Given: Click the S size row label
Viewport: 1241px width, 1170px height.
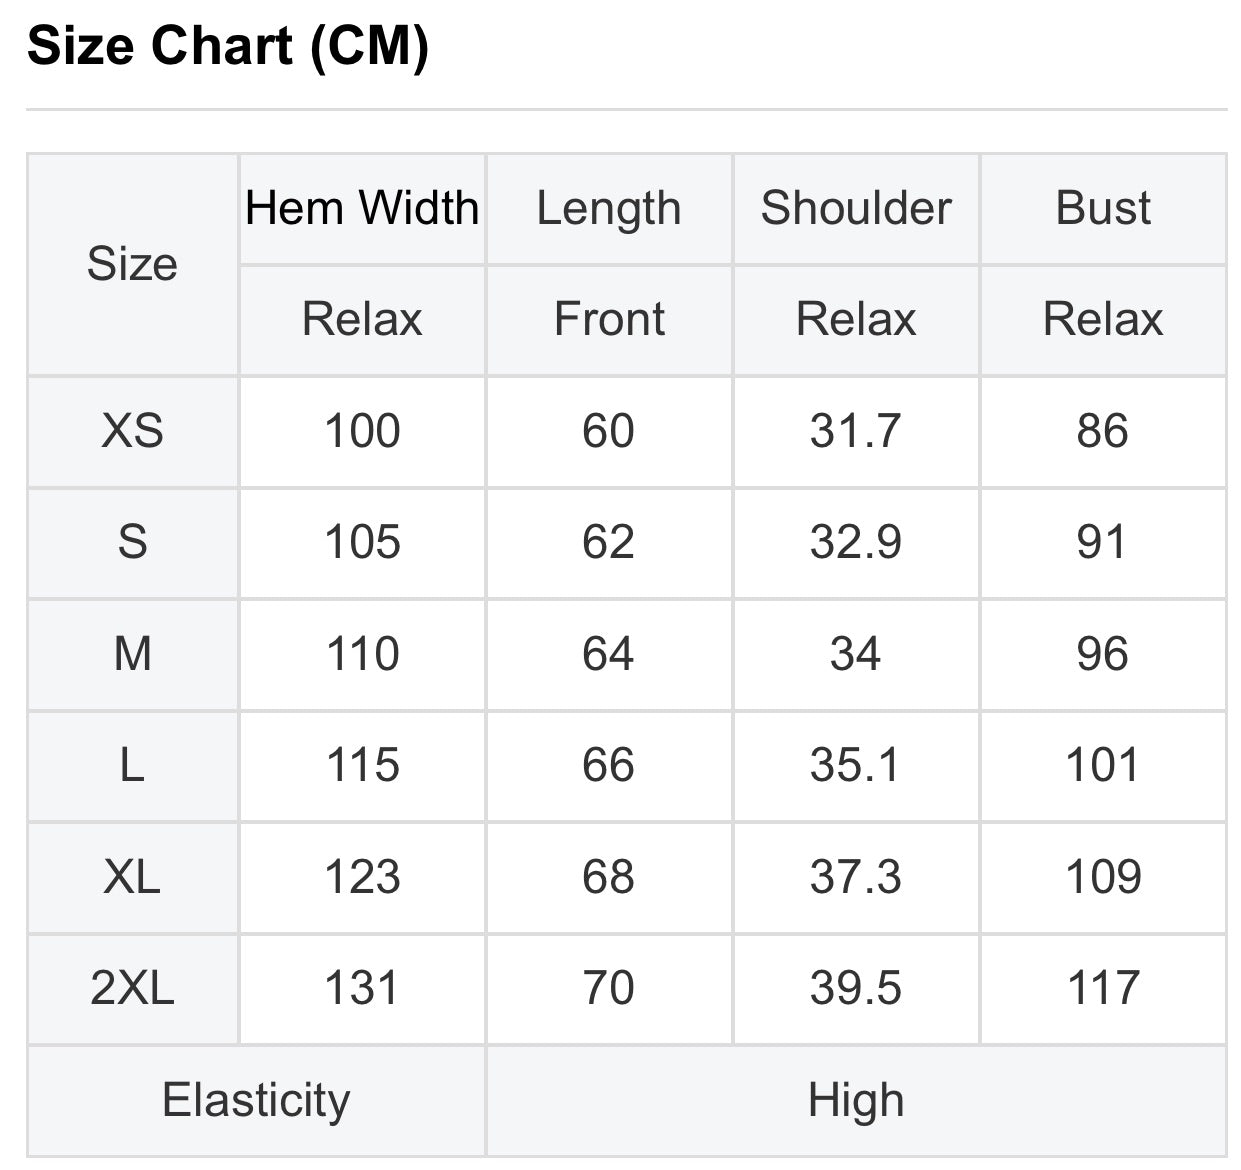Looking at the screenshot, I should point(132,543).
